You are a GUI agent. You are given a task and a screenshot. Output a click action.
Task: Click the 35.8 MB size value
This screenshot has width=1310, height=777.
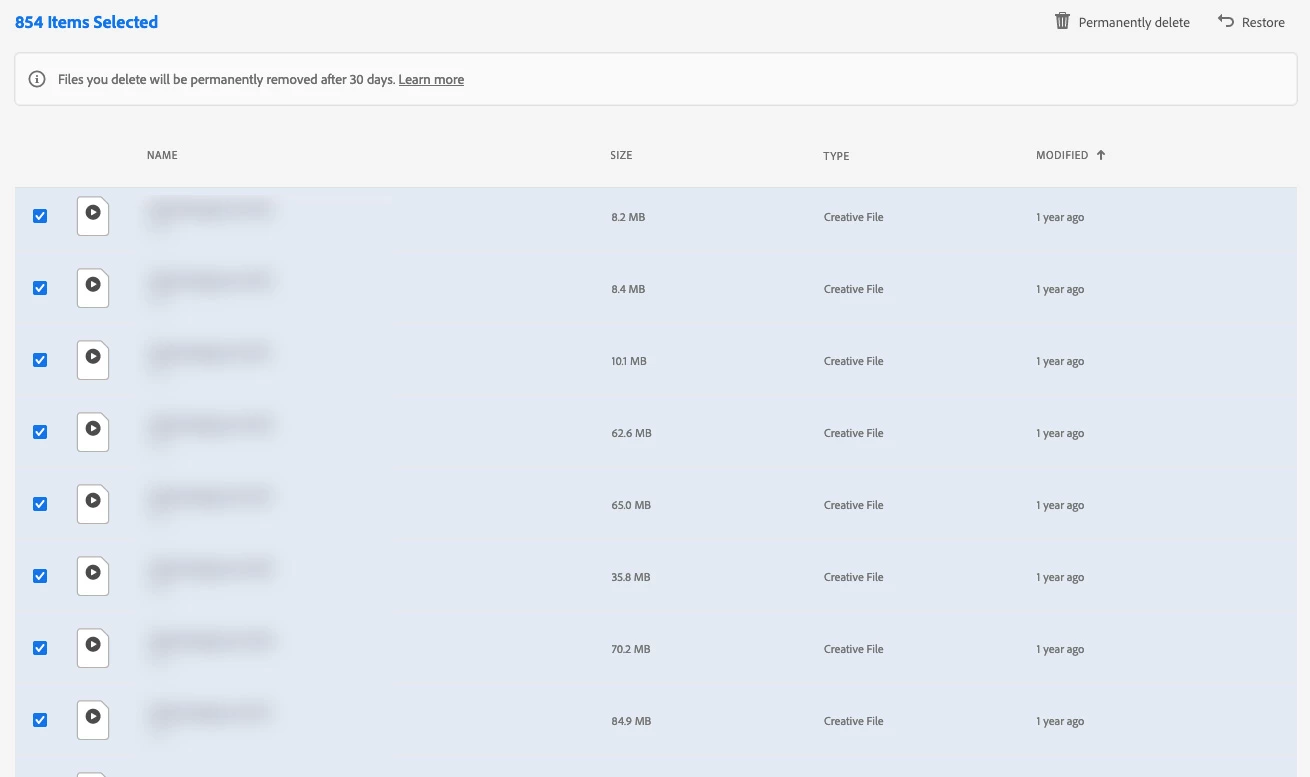[630, 577]
